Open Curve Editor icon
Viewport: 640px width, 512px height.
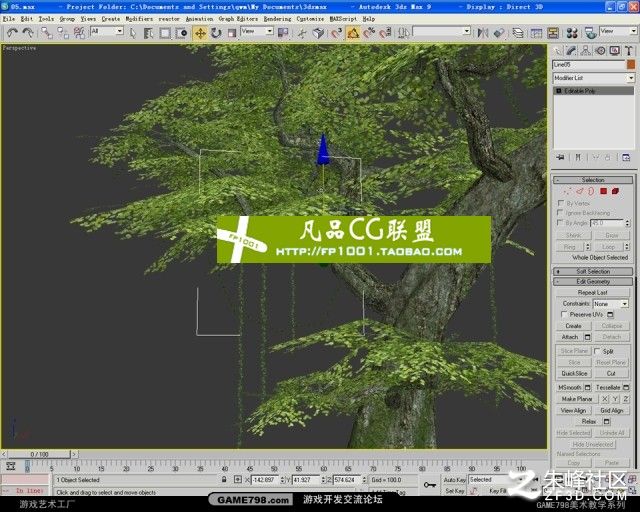coord(536,33)
